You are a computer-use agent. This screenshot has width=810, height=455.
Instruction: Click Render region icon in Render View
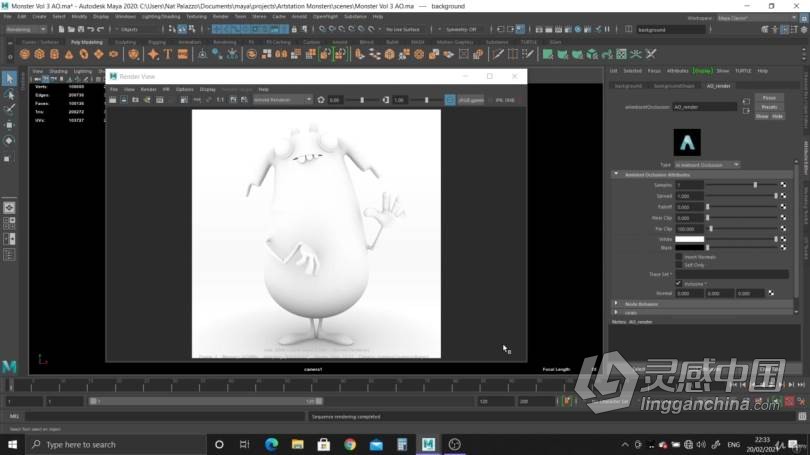(124, 100)
